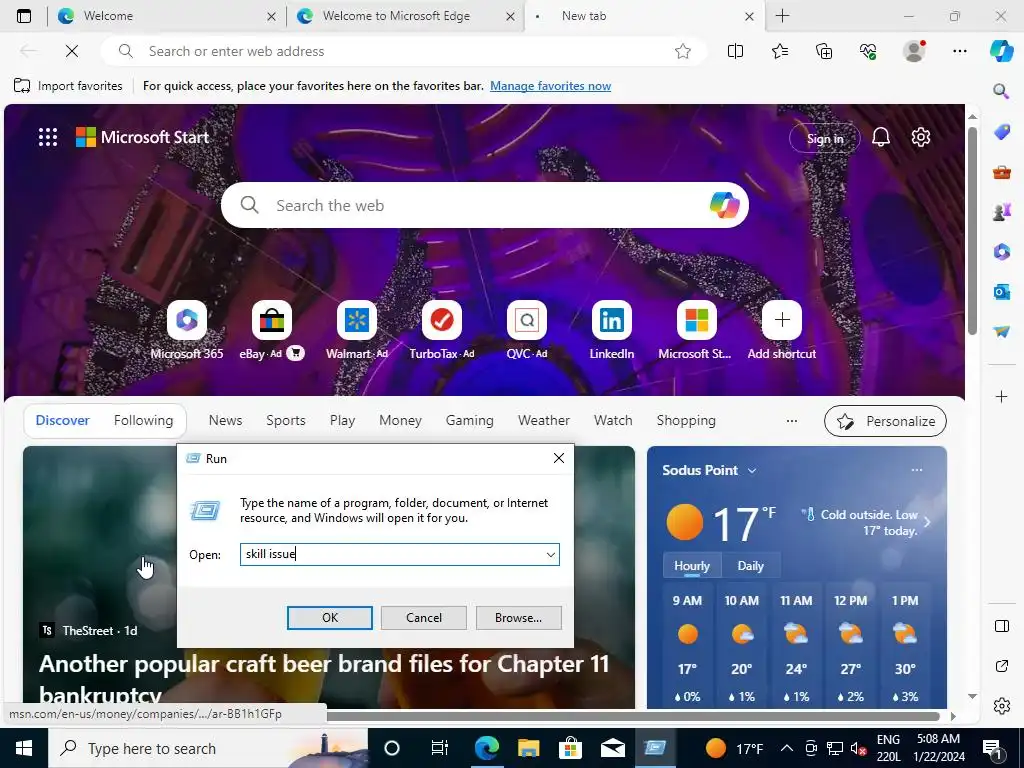Open the TurboTax shortcut tile

441,320
